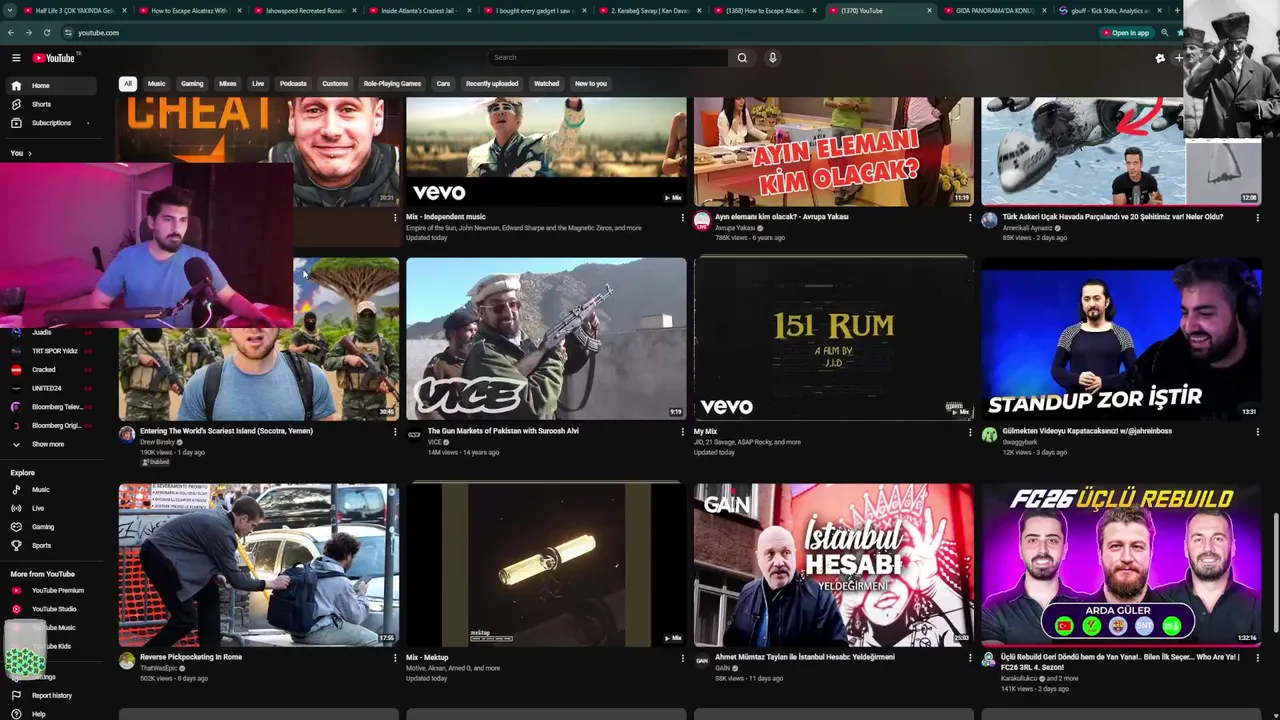Viewport: 1280px width, 720px height.
Task: Open title Türk Askeri Uçak Havada Parçalandı
Action: click(x=1113, y=217)
